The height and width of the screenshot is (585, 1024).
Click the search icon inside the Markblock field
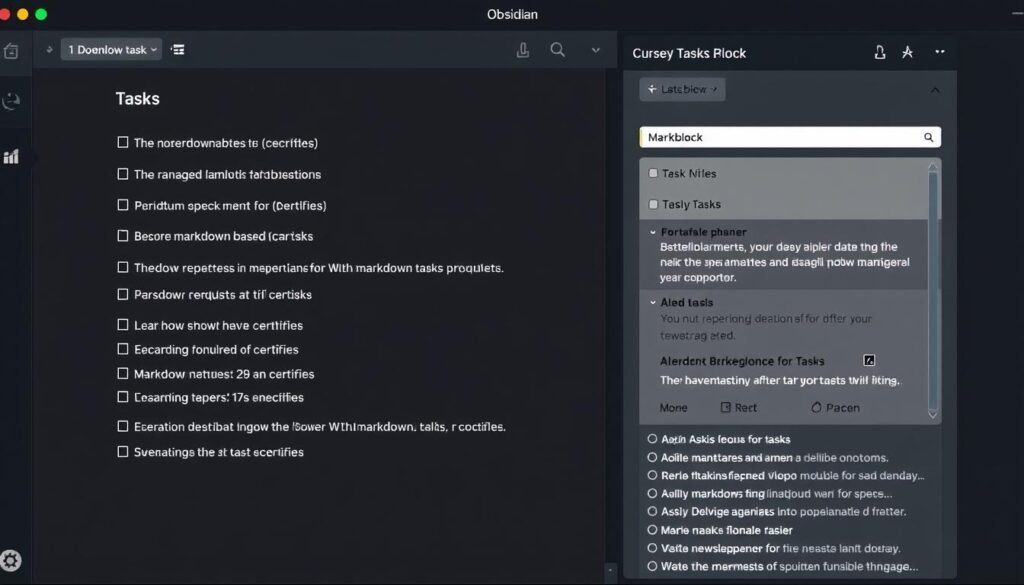929,137
